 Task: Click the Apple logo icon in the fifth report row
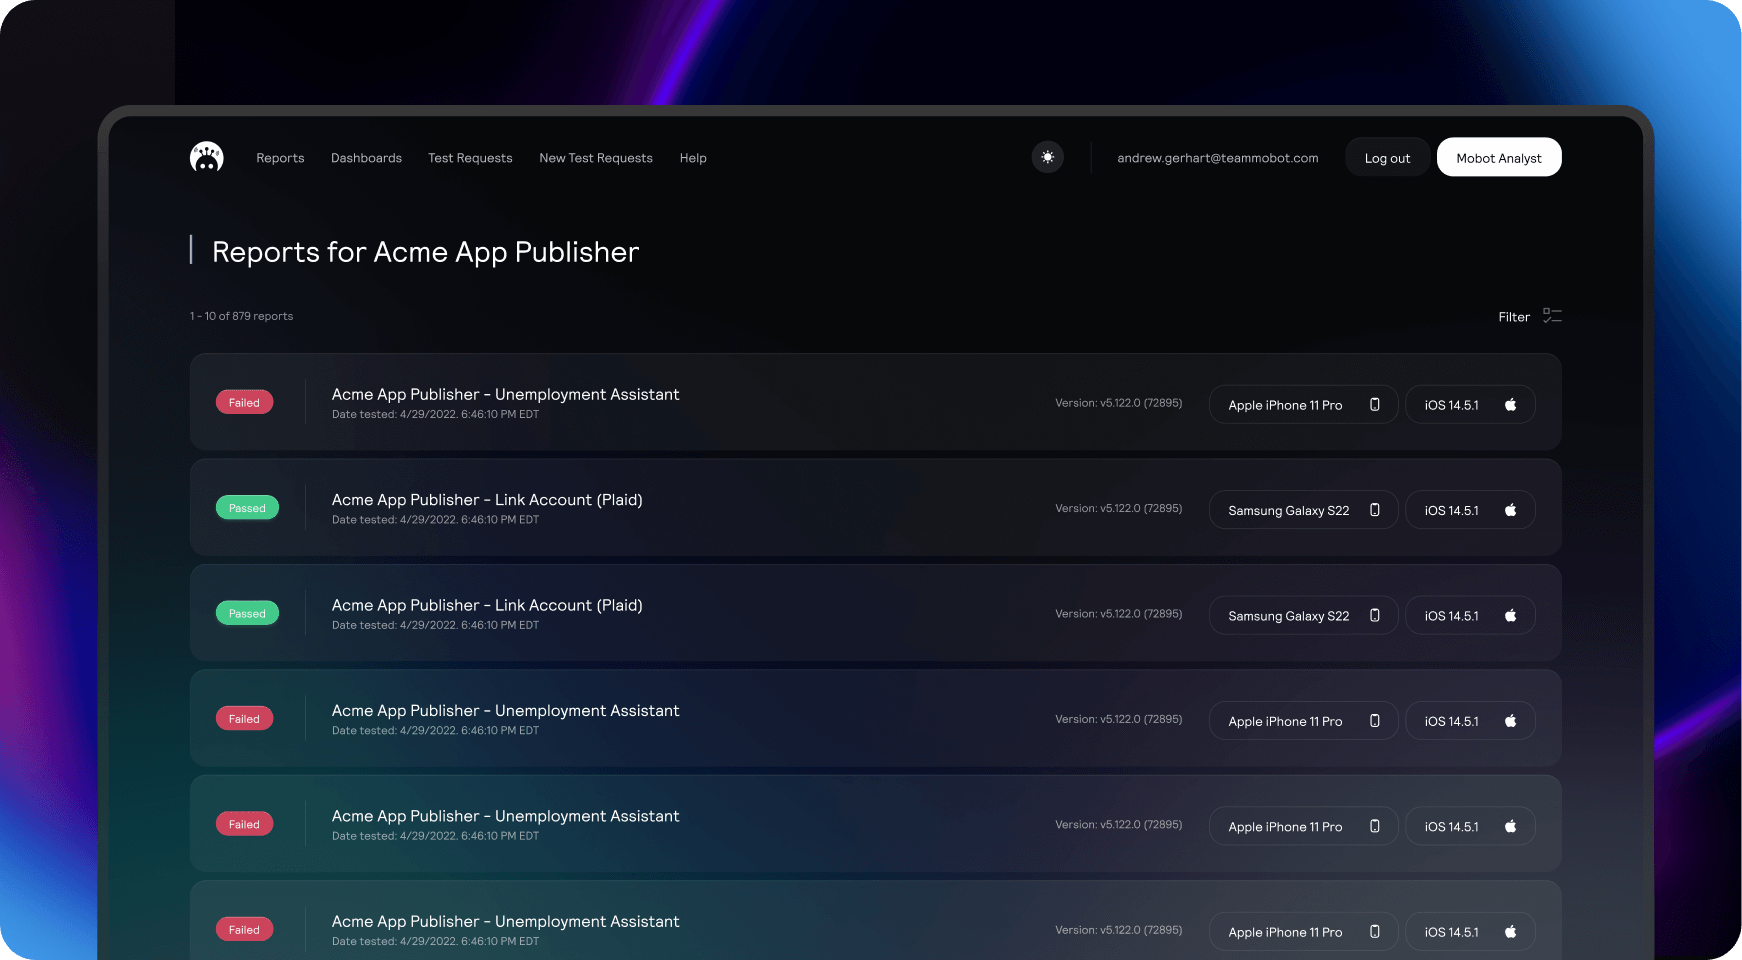(x=1511, y=827)
